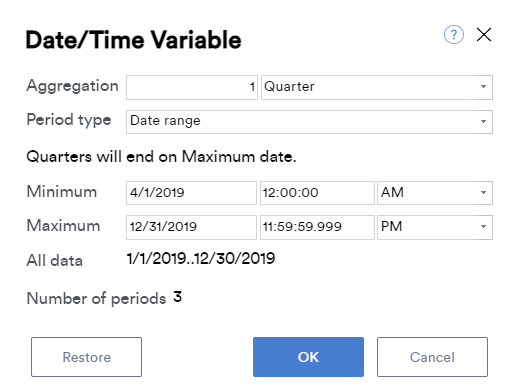The image size is (507, 392).
Task: Open the Period type Date range dropdown
Action: pyautogui.click(x=309, y=122)
